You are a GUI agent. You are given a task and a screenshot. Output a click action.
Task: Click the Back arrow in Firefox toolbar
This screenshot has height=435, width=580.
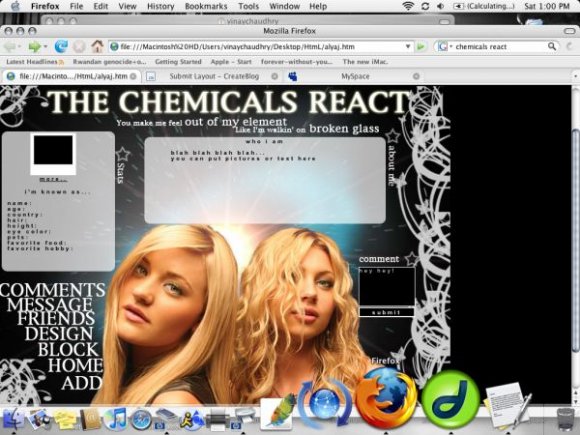tap(10, 47)
